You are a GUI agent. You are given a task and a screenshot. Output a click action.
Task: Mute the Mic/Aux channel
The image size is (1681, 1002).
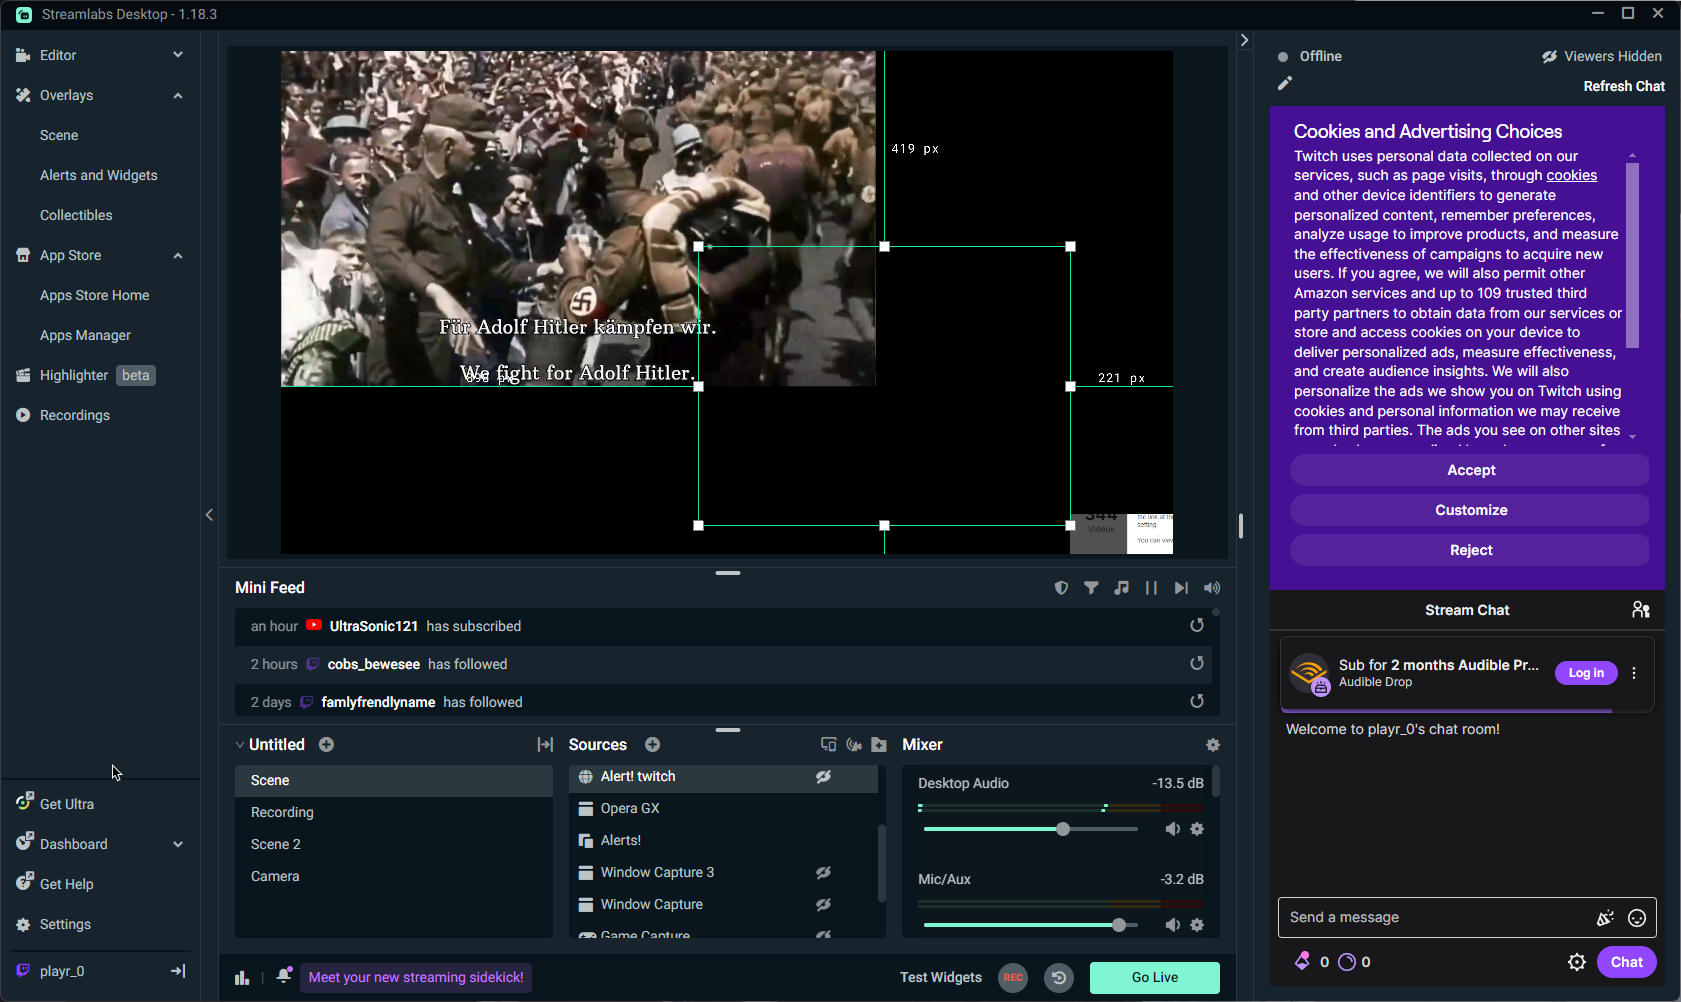pos(1173,925)
